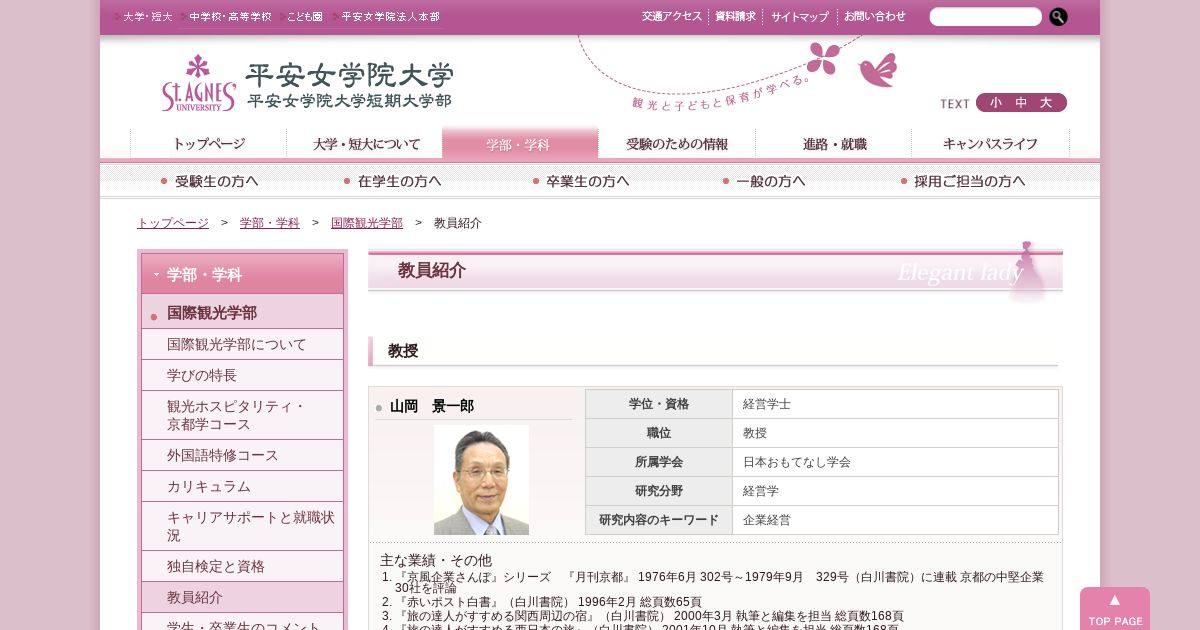Open 独自検定と資格 sidebar item
This screenshot has width=1200, height=630.
(242, 566)
